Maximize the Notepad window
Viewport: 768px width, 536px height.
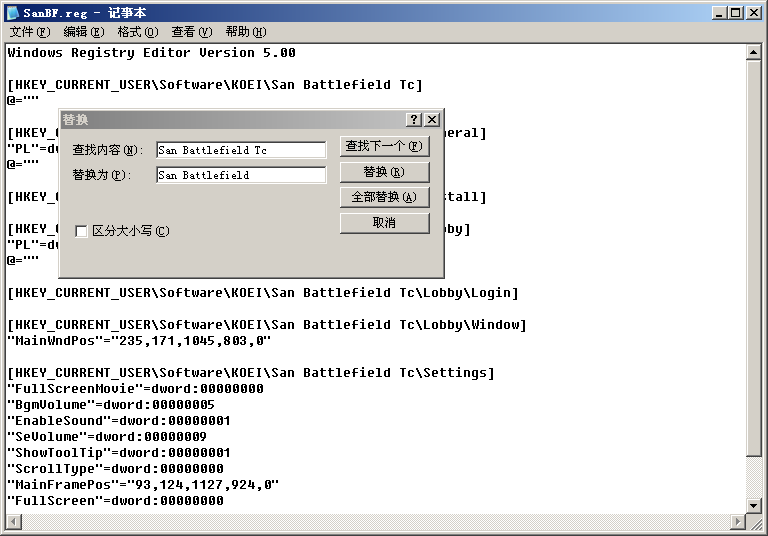736,13
